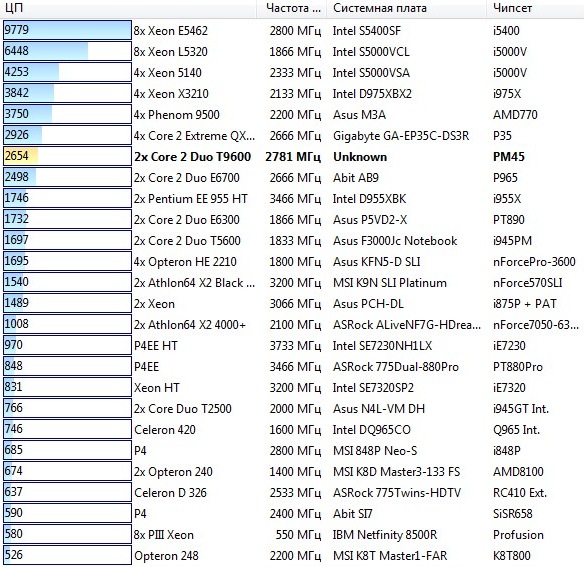
Task: Select the 4x Opteron HE 2210 row
Action: coord(292,262)
